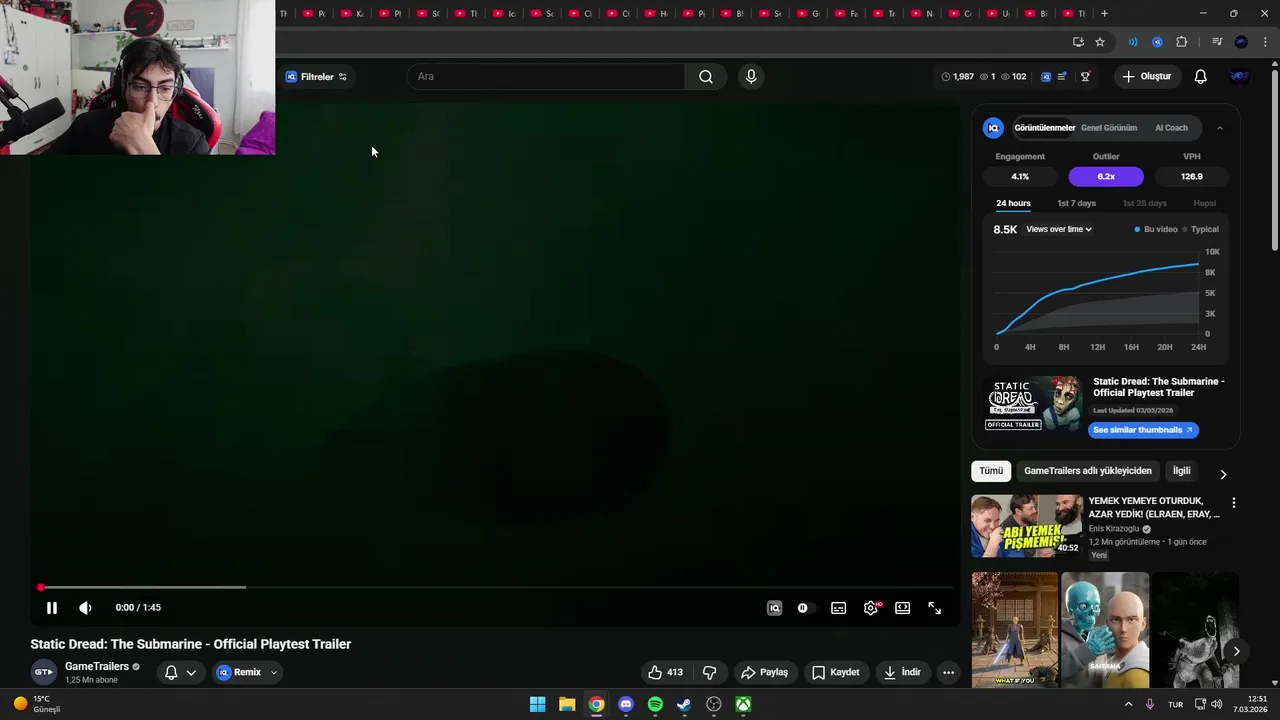
Task: Open Static Dread thumbnail in vidIQ panel
Action: click(1034, 403)
